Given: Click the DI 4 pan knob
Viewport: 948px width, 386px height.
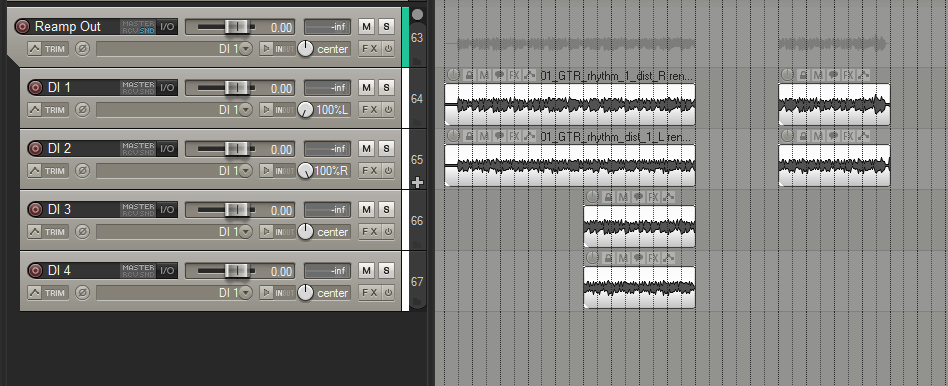Looking at the screenshot, I should (x=305, y=293).
